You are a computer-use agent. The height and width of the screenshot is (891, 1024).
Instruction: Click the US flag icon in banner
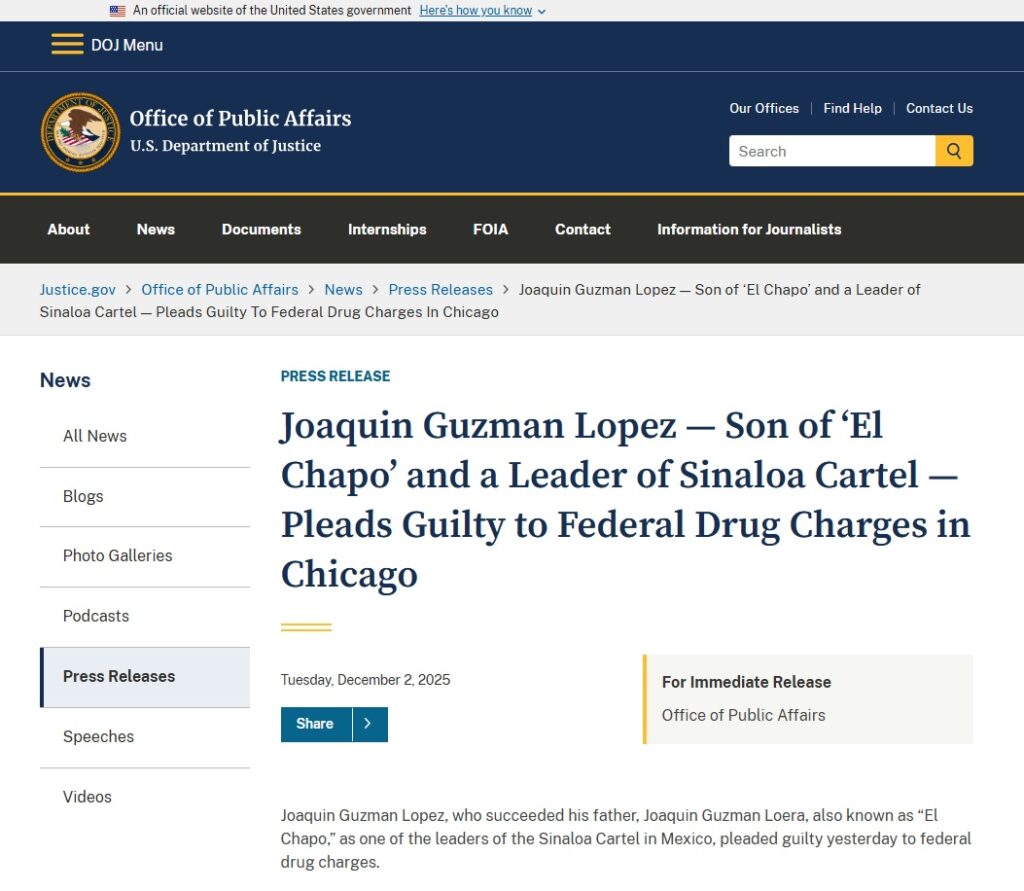[x=118, y=10]
